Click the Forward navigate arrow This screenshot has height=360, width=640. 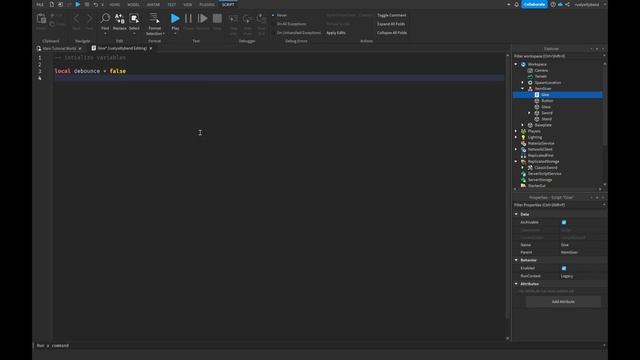89,18
